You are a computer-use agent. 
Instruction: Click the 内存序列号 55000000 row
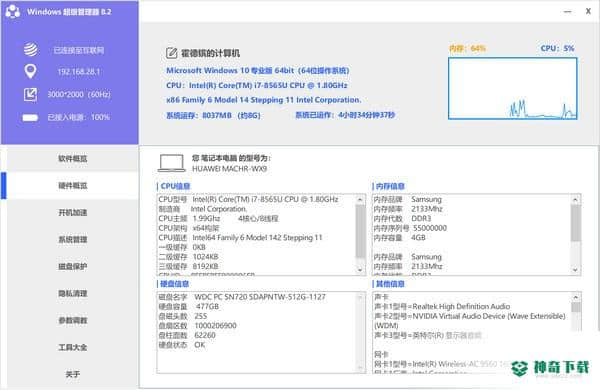(410, 228)
